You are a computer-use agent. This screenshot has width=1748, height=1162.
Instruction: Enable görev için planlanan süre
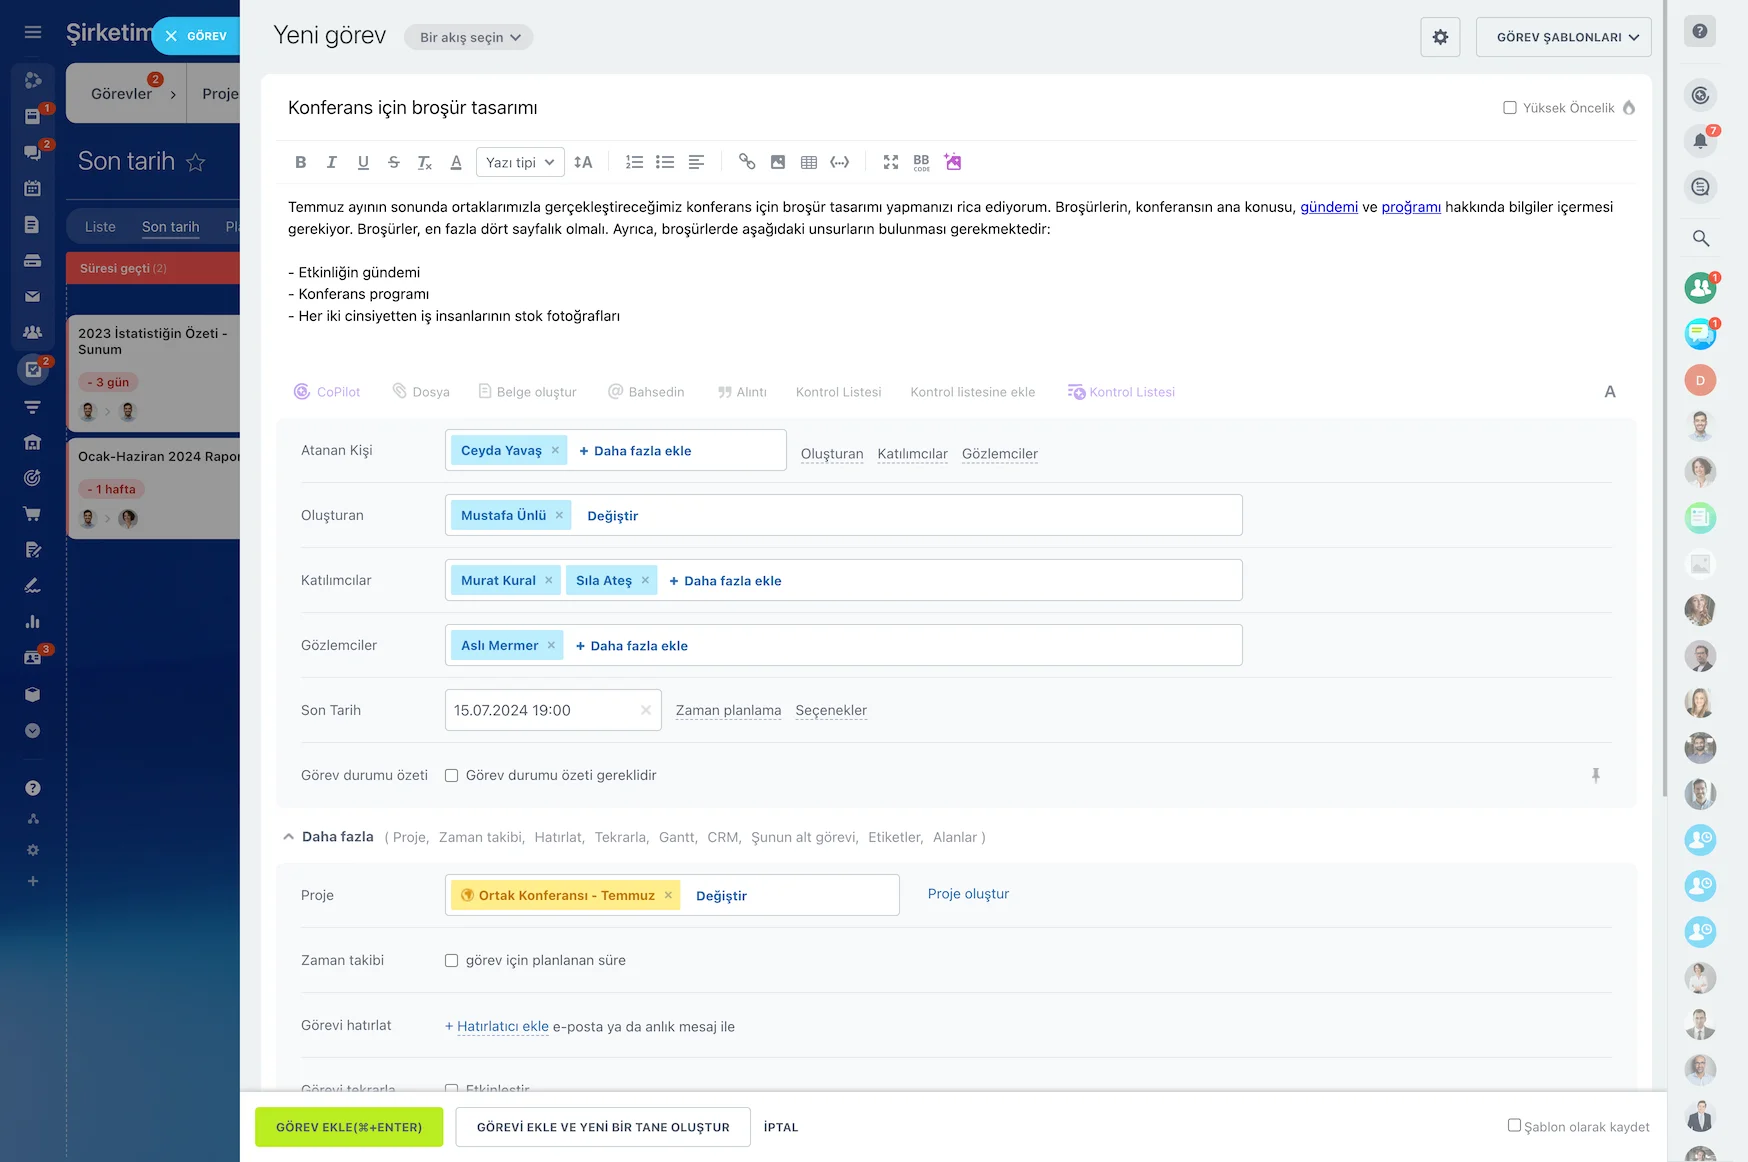[452, 961]
